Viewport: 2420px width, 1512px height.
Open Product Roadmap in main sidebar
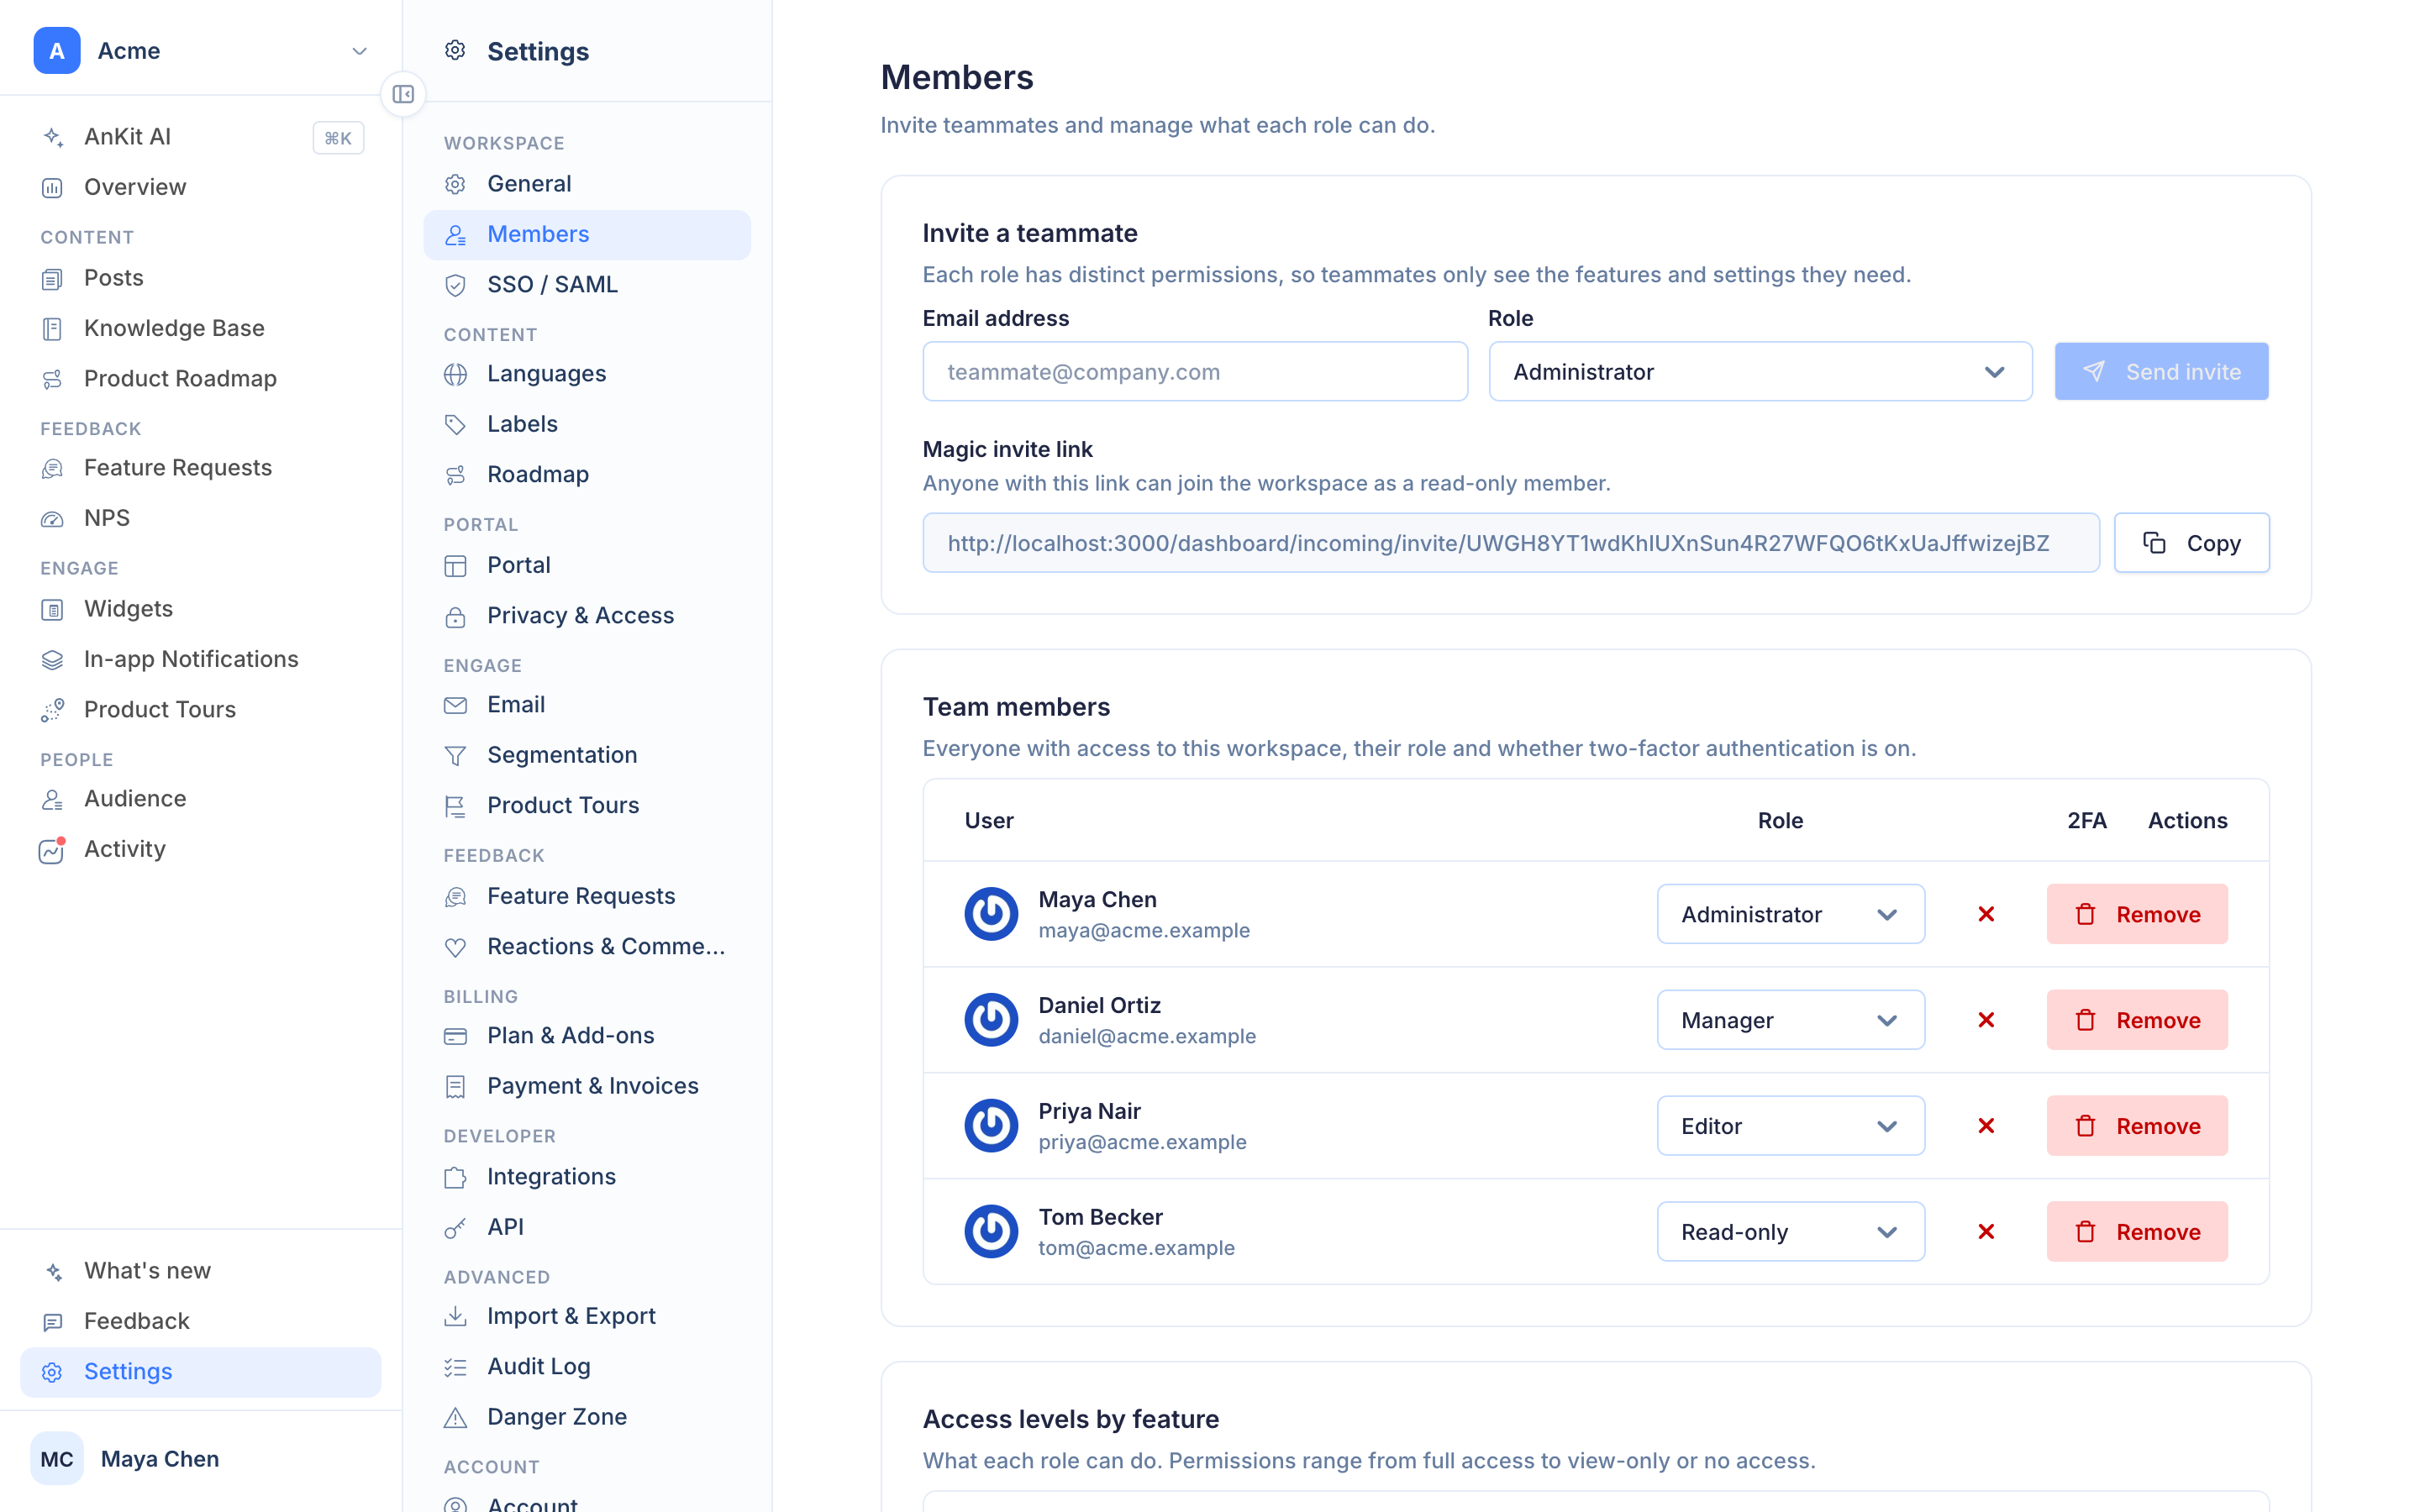point(201,379)
